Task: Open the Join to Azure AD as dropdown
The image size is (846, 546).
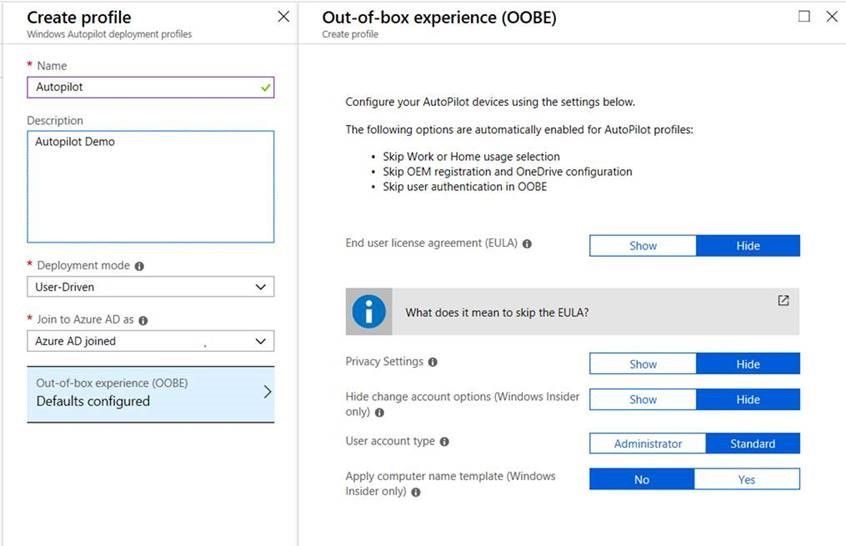Action: [151, 341]
